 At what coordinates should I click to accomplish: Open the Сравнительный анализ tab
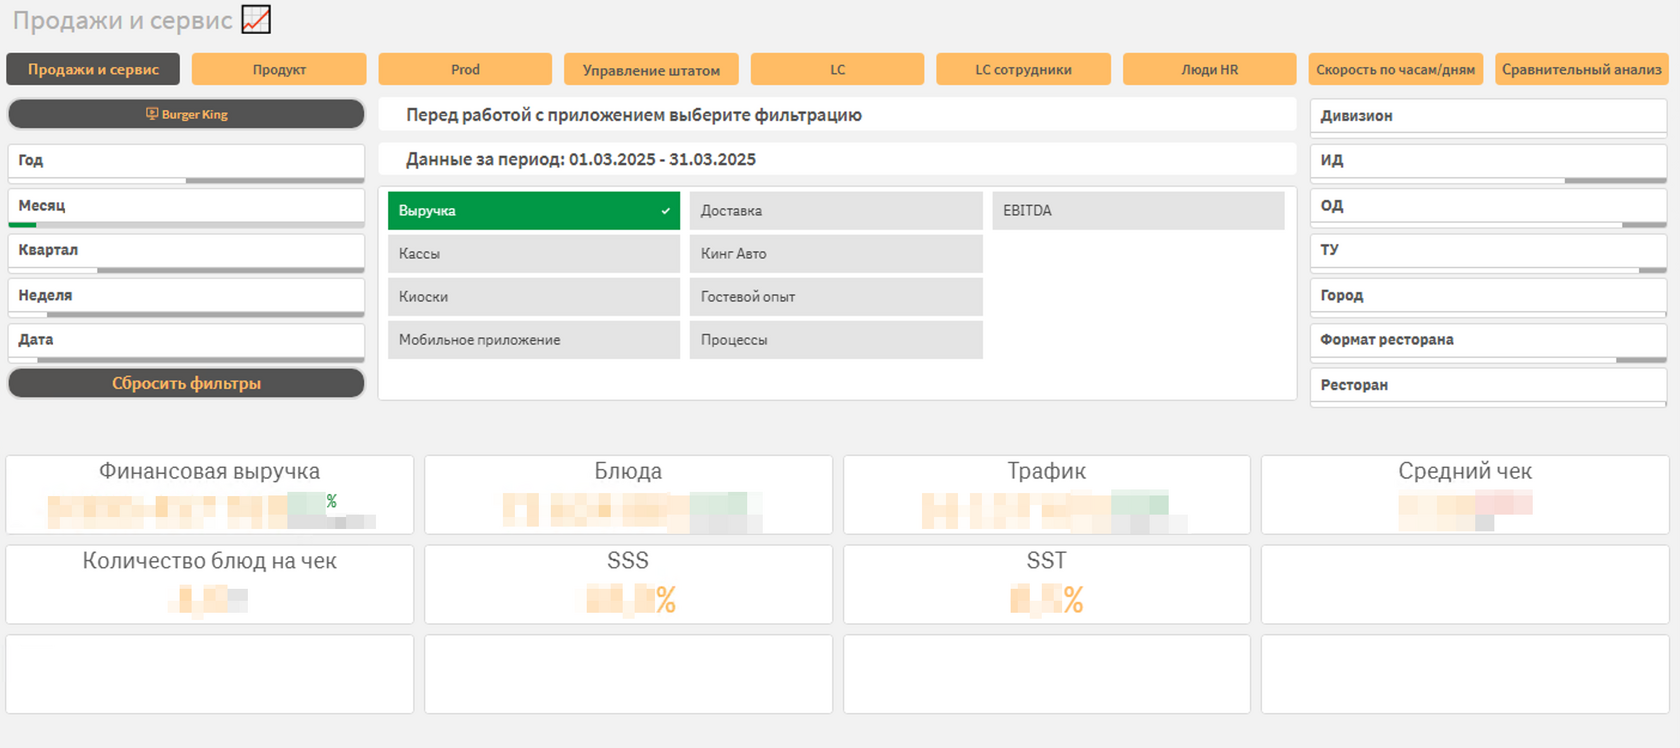[x=1581, y=69]
